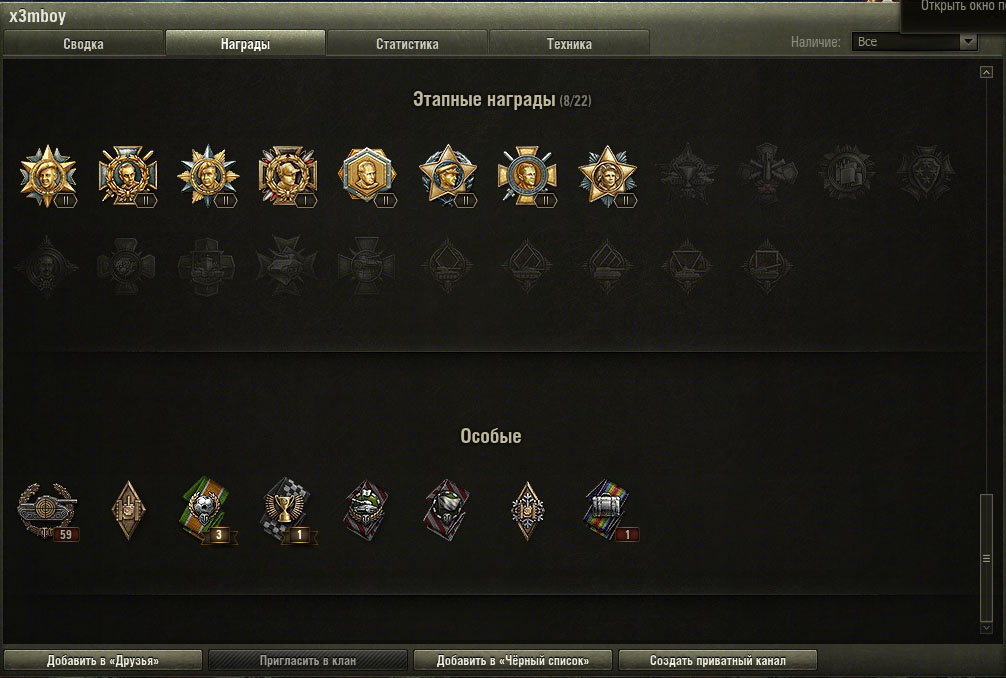Image resolution: width=1006 pixels, height=678 pixels.
Task: Click the trophy medal with checkered flag
Action: [x=287, y=511]
